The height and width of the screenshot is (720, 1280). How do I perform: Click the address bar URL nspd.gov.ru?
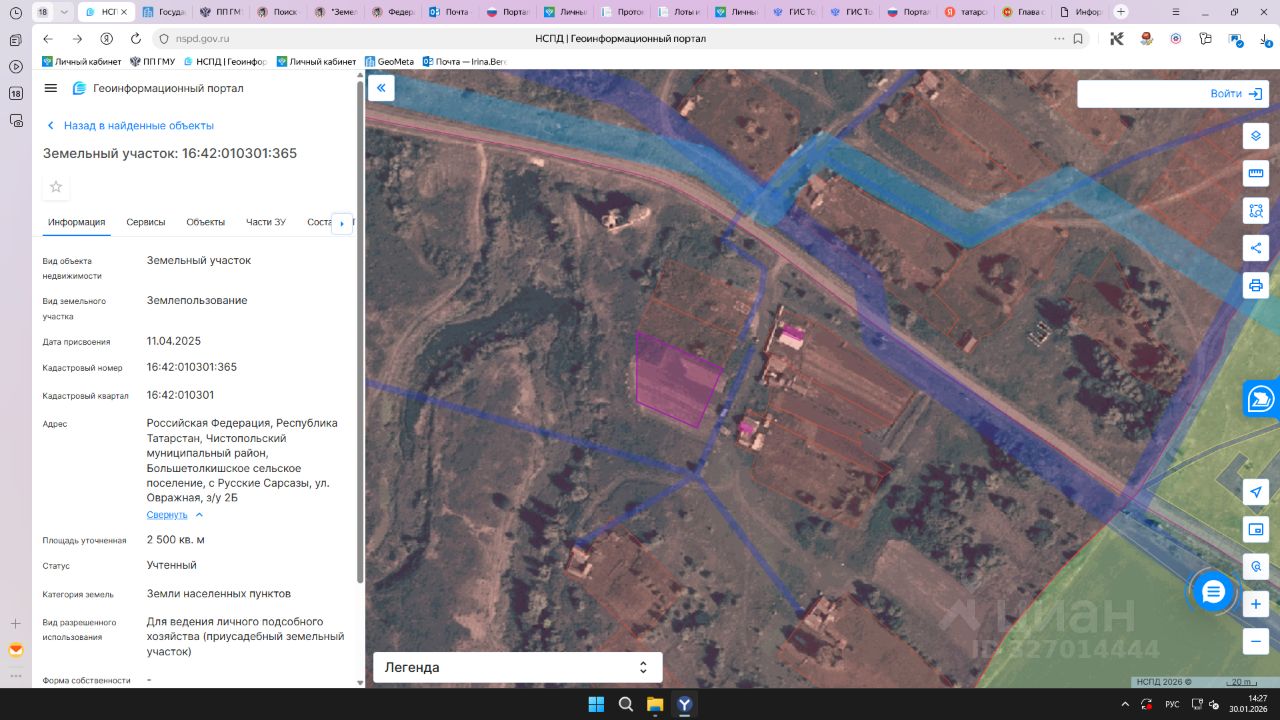coord(201,39)
